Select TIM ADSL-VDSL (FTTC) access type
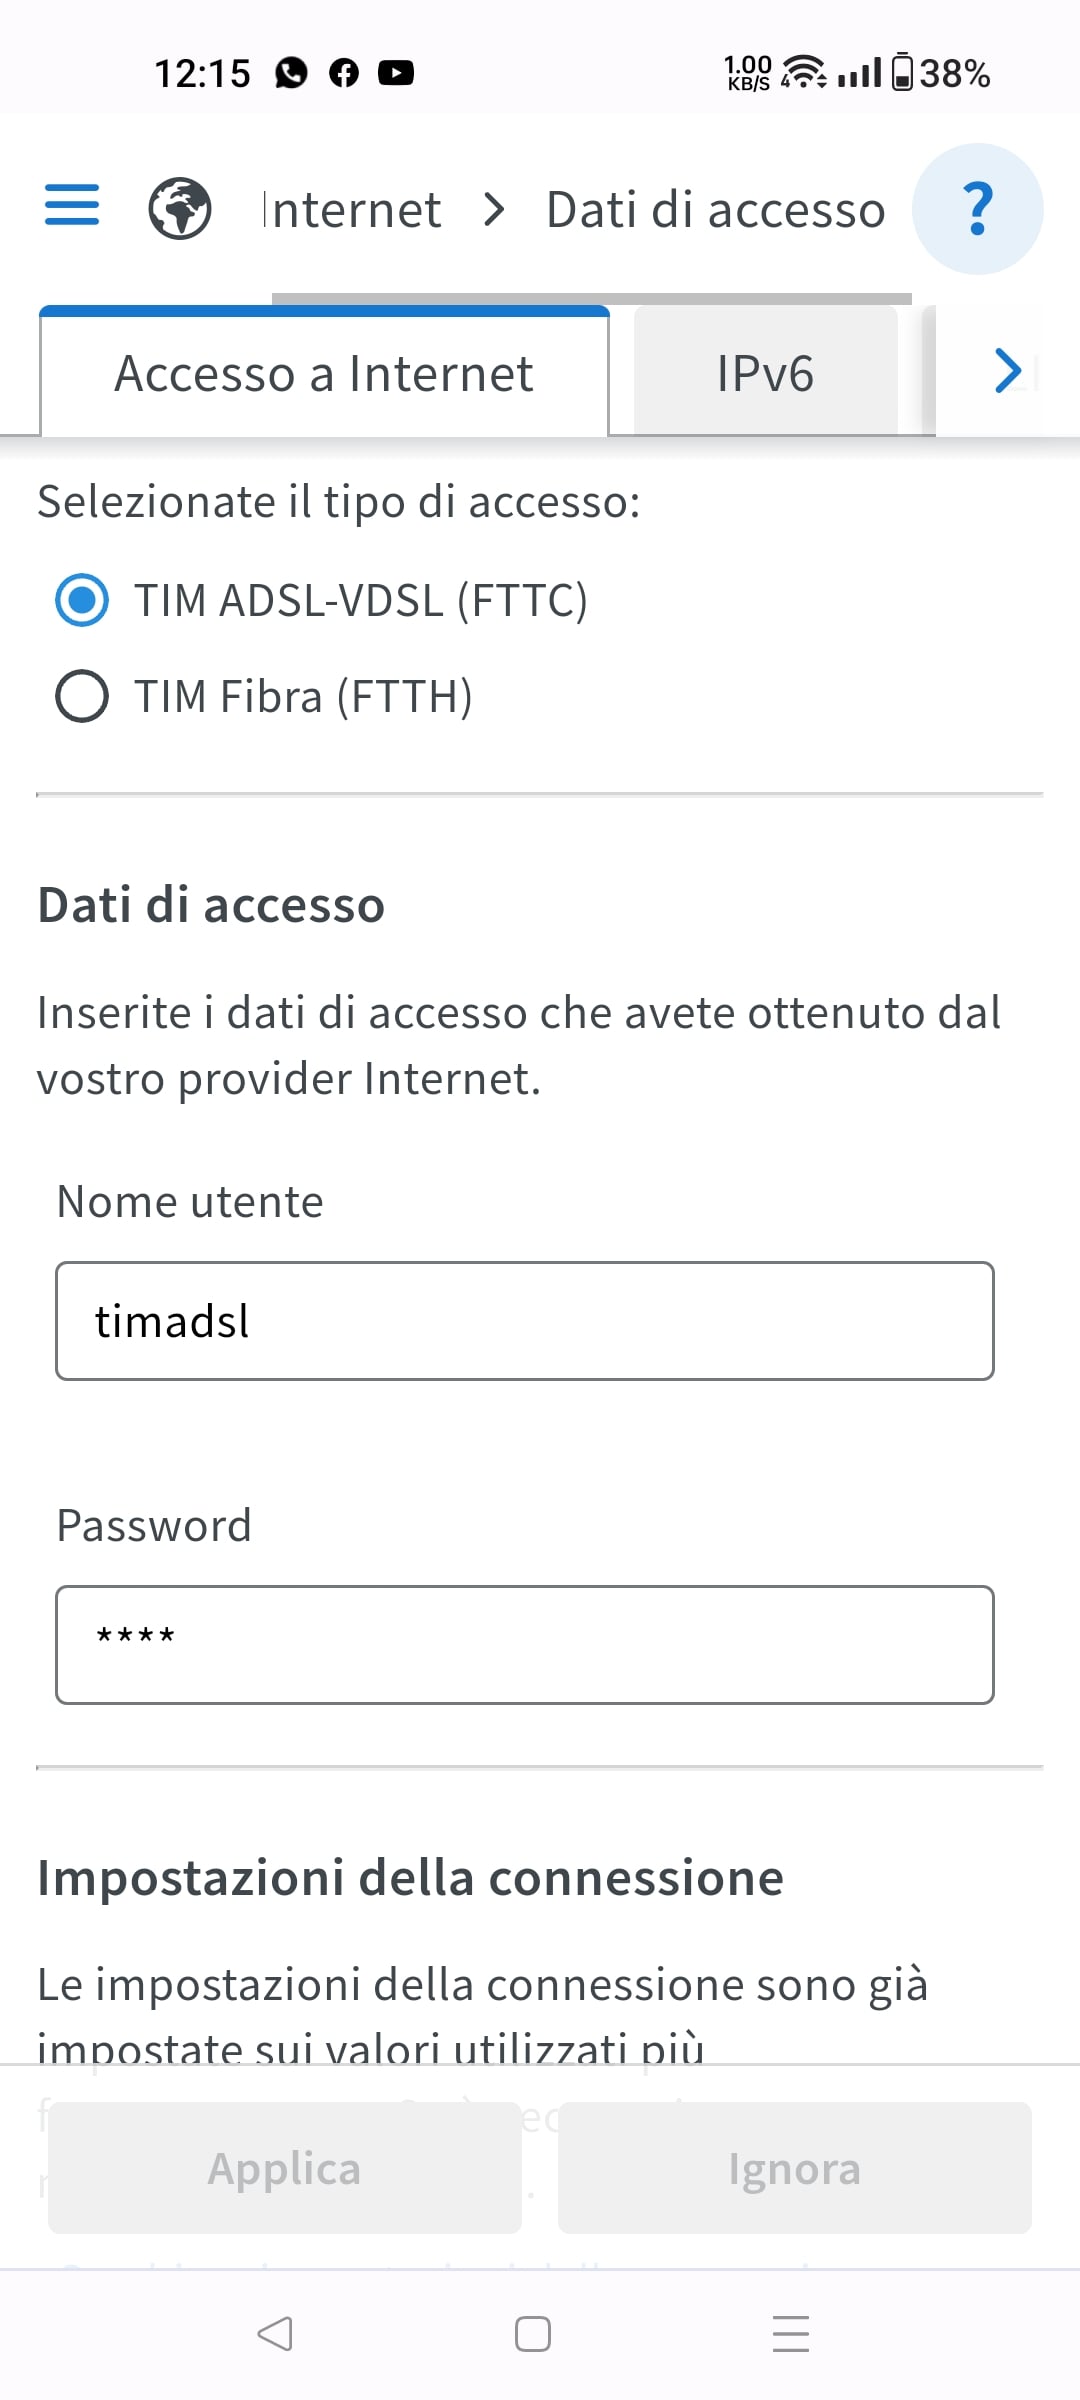The width and height of the screenshot is (1080, 2400). pos(82,600)
